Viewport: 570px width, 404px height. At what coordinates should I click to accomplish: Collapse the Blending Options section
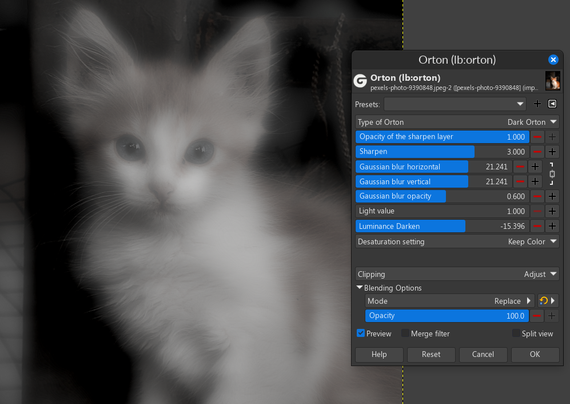pos(360,288)
